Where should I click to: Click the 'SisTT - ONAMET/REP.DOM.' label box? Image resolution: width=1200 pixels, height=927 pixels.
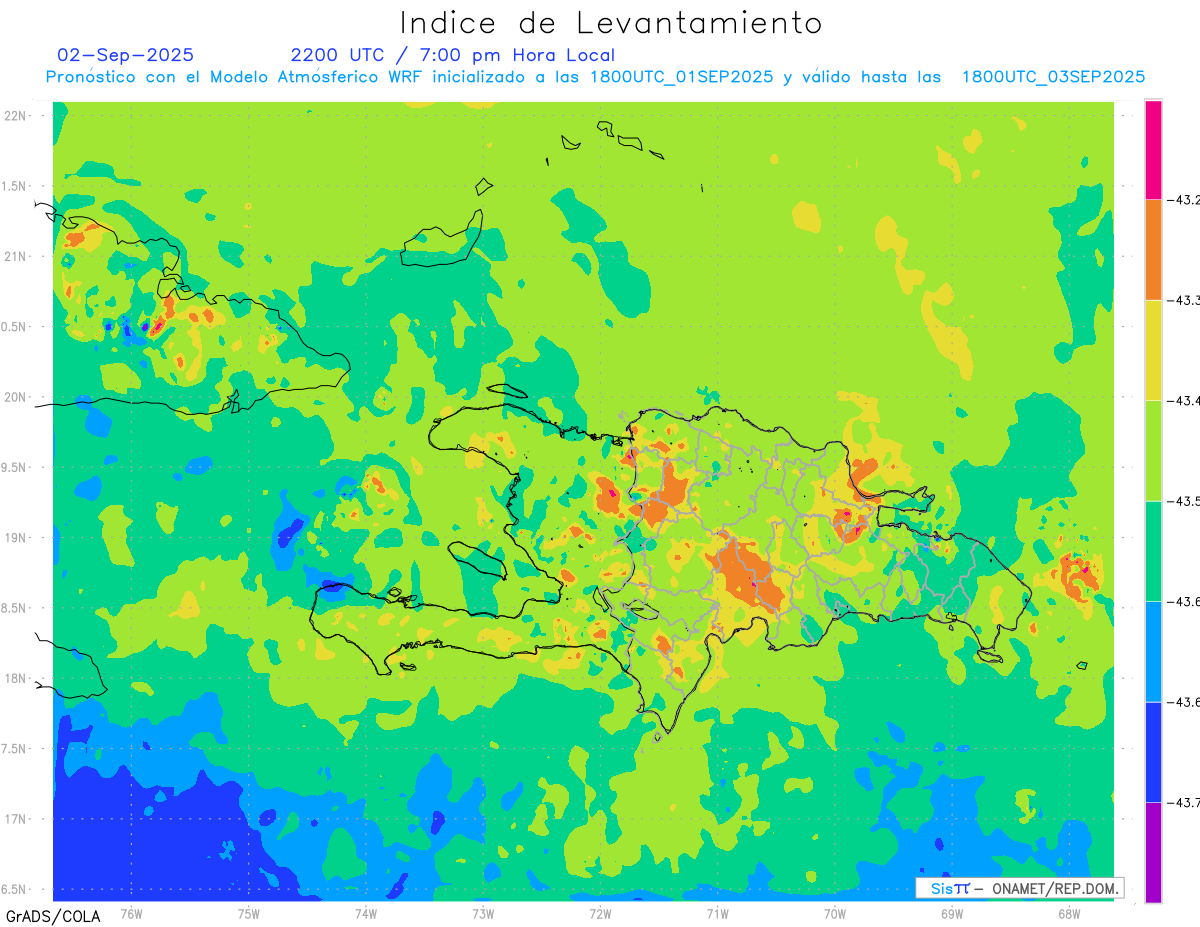(x=1020, y=888)
